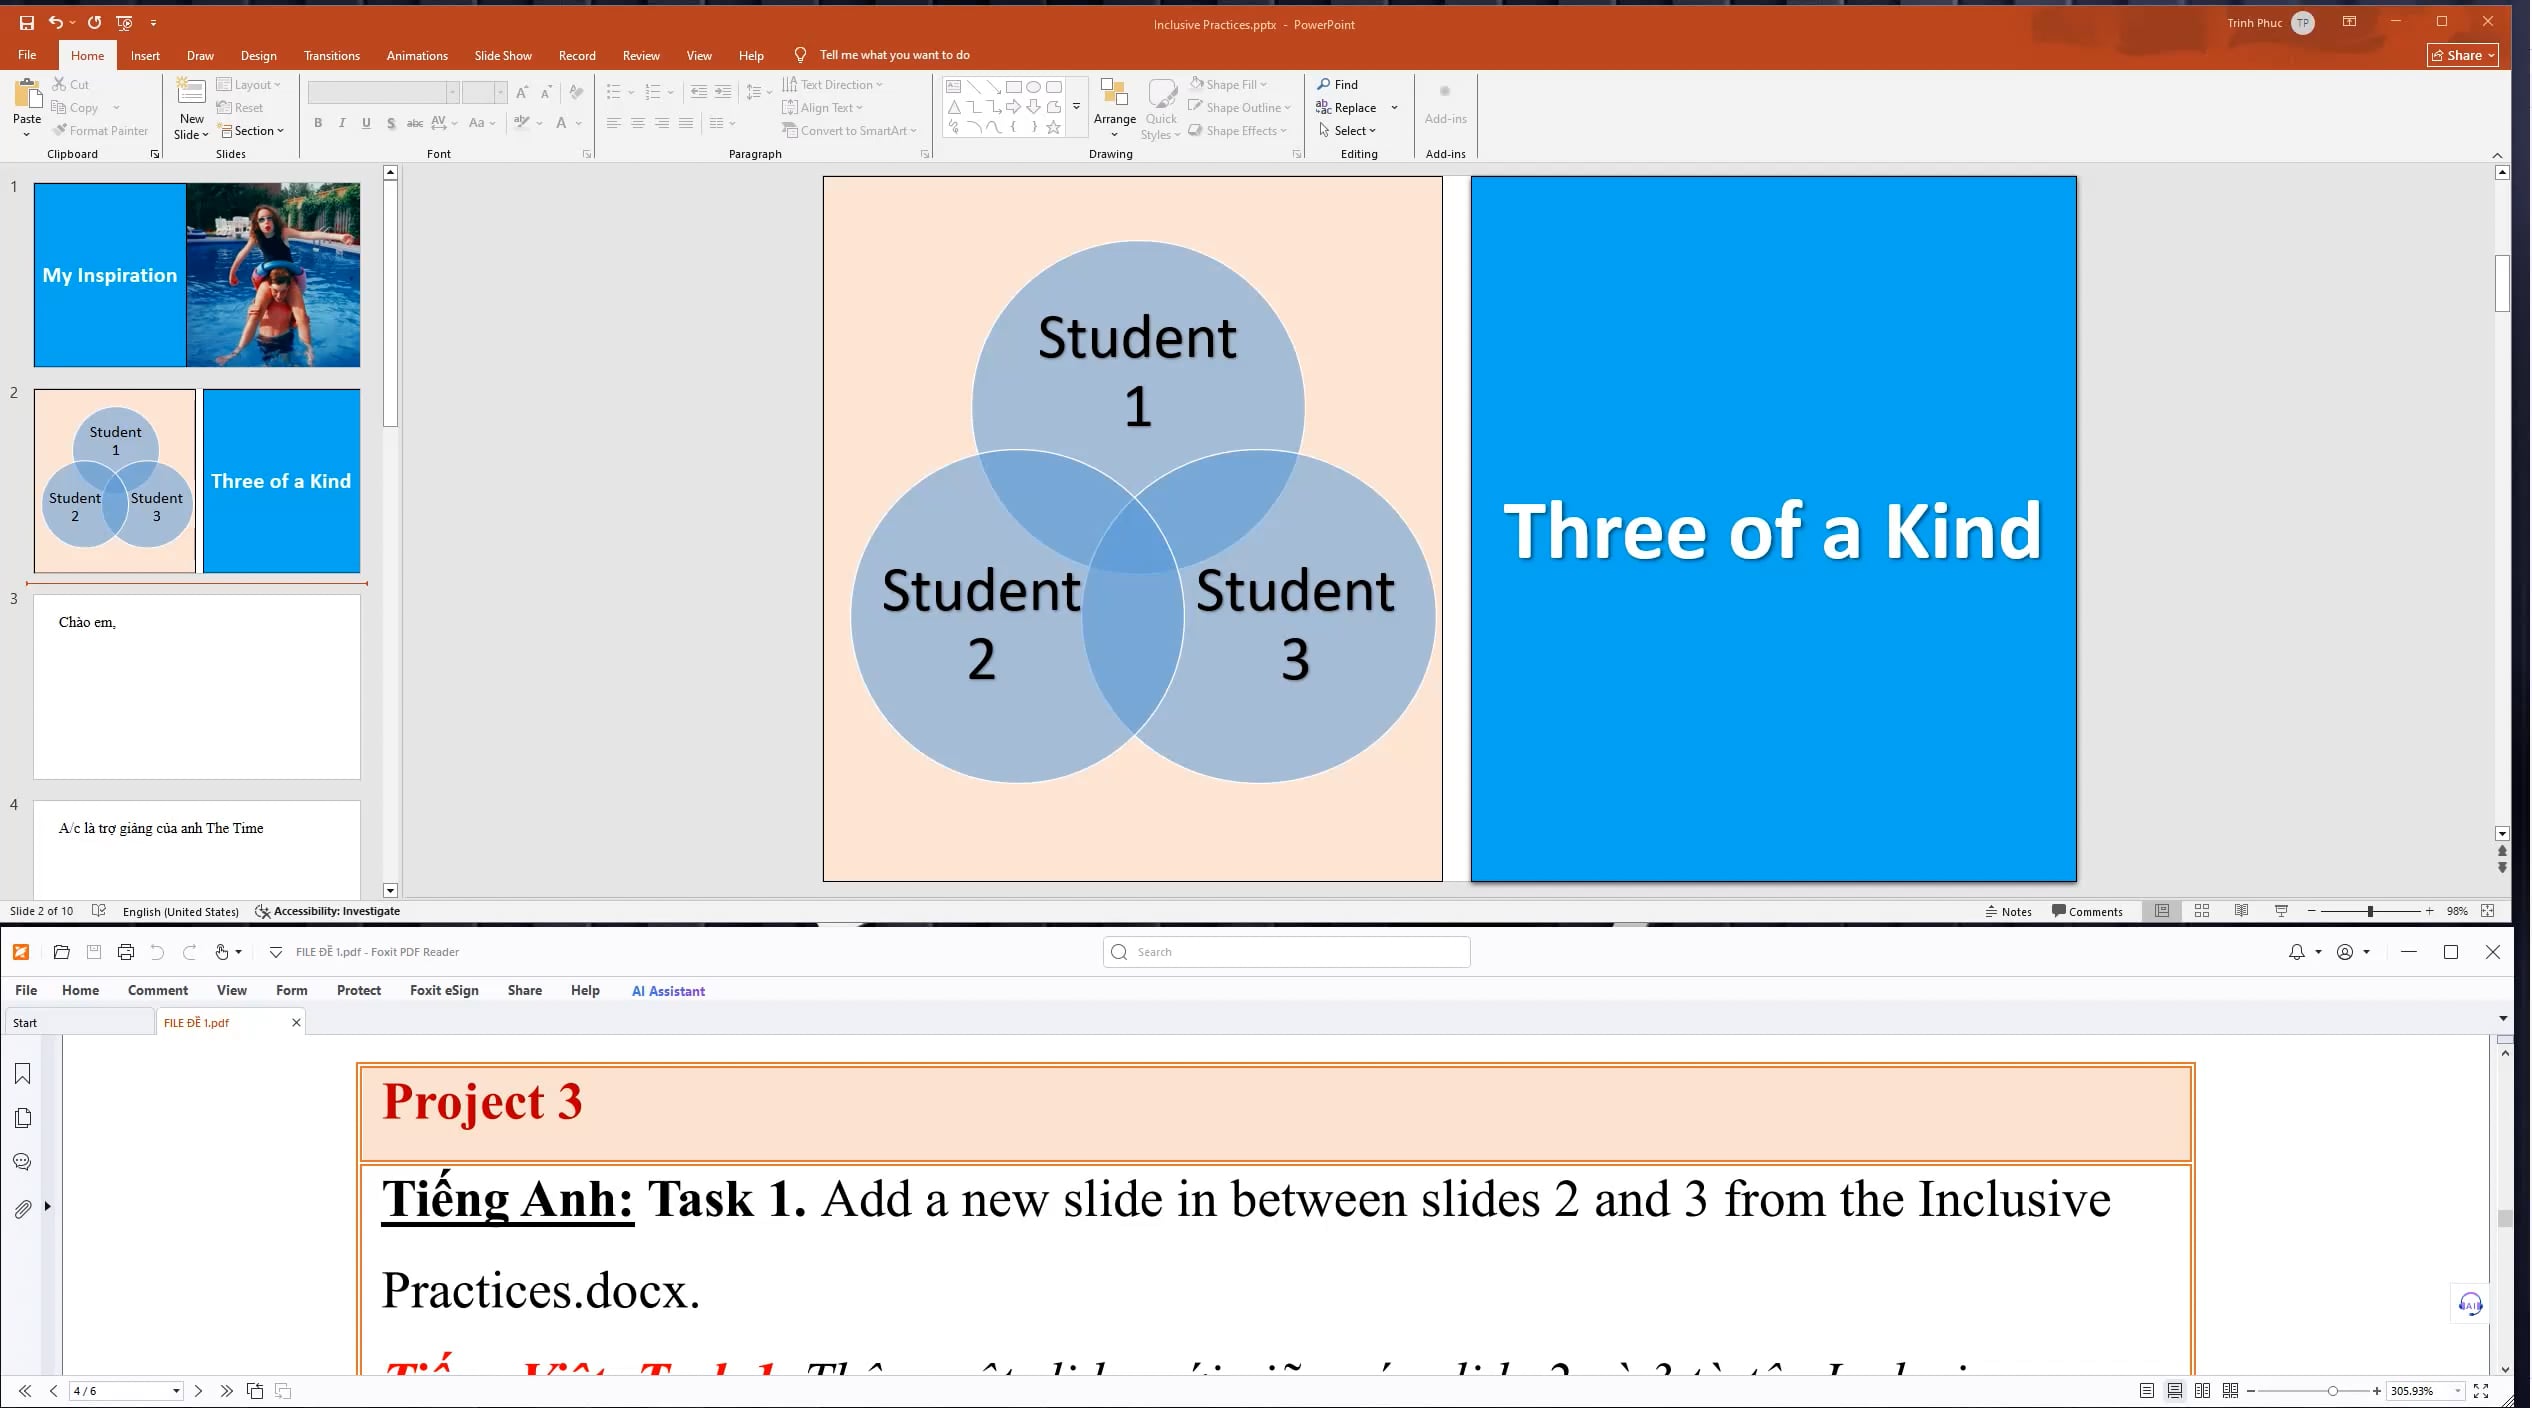Switch to Slide Sorter view icon
The width and height of the screenshot is (2532, 1408).
2201,911
